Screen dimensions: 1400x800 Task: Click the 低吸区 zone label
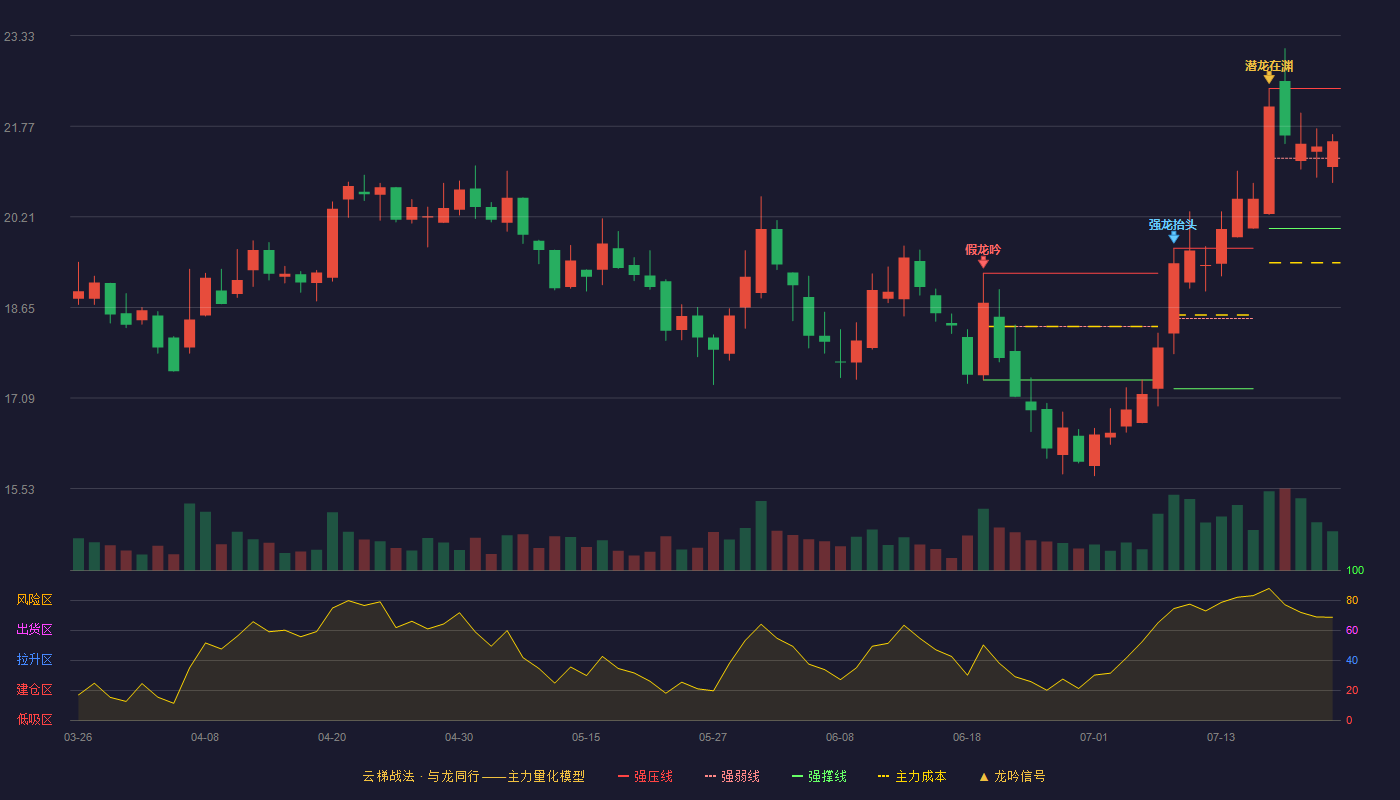pos(34,719)
